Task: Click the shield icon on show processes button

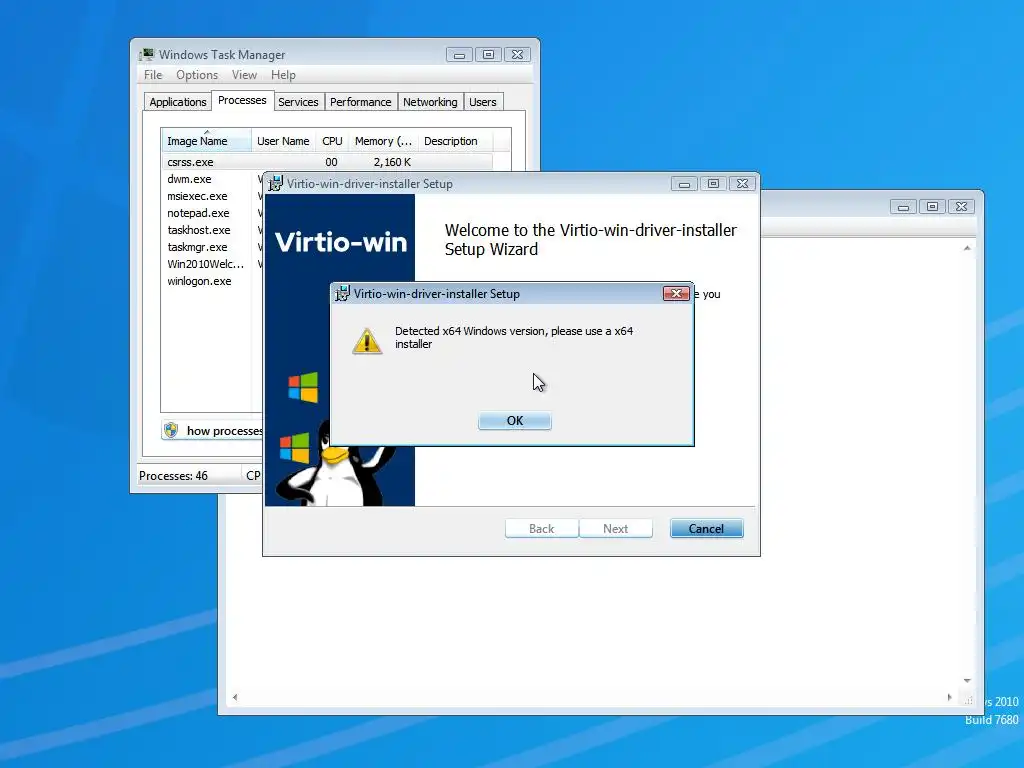Action: pyautogui.click(x=171, y=430)
